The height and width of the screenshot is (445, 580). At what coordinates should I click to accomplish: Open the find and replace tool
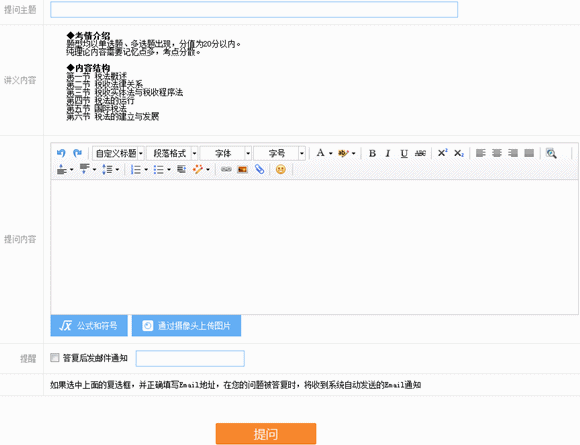551,153
